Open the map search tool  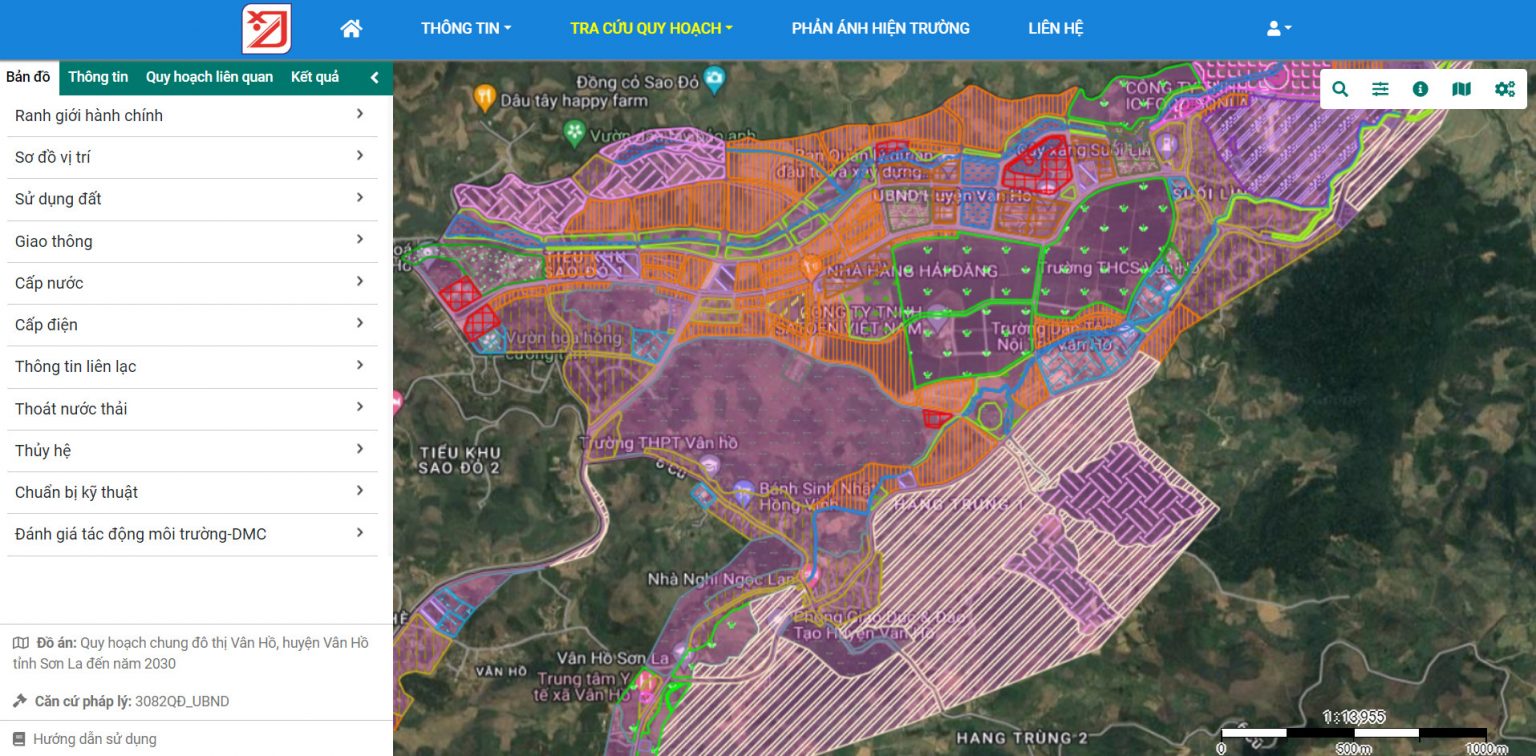[x=1340, y=89]
